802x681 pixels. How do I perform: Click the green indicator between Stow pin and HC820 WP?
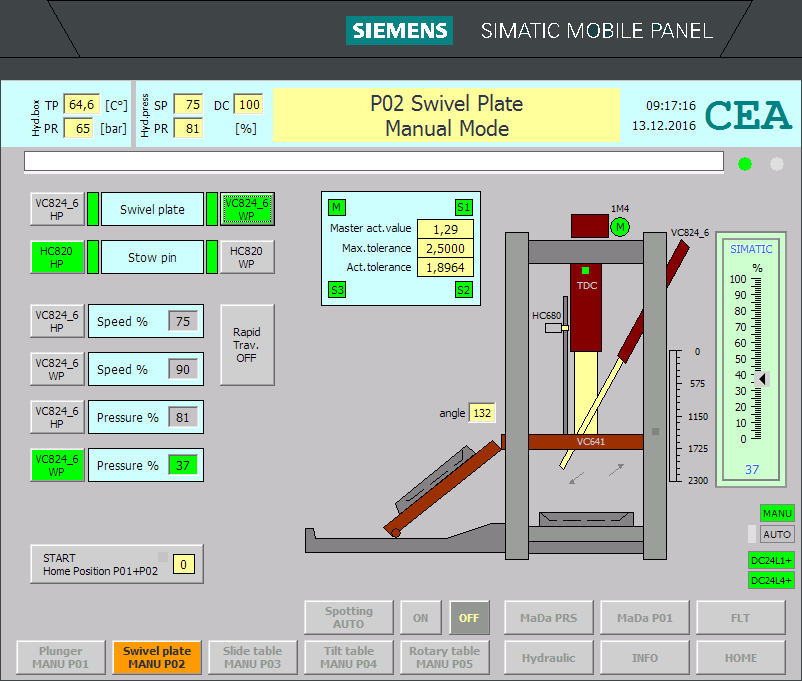tap(212, 257)
